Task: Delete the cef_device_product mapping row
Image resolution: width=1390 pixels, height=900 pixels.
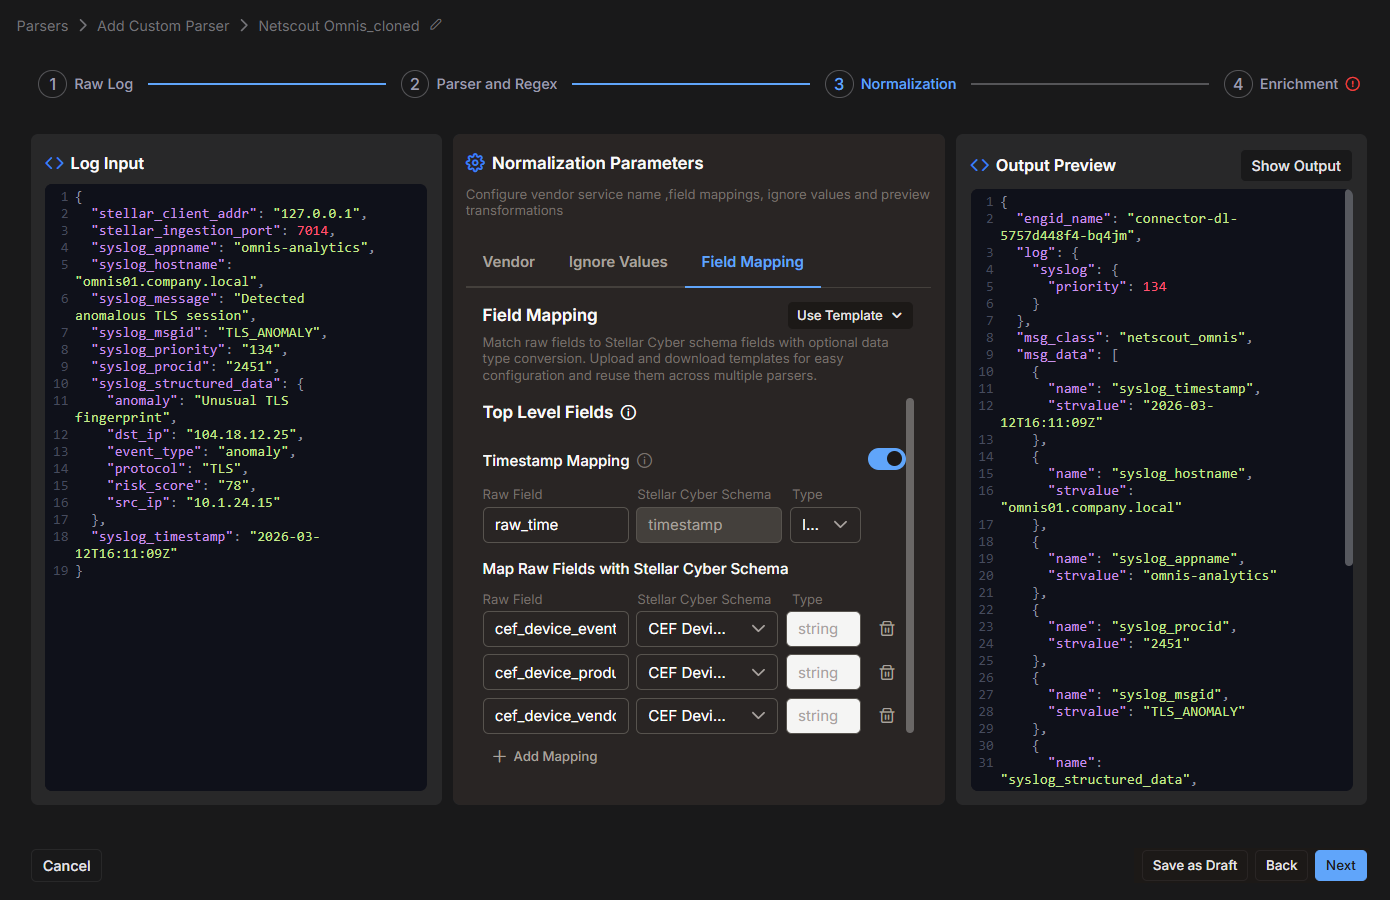Action: coord(886,673)
